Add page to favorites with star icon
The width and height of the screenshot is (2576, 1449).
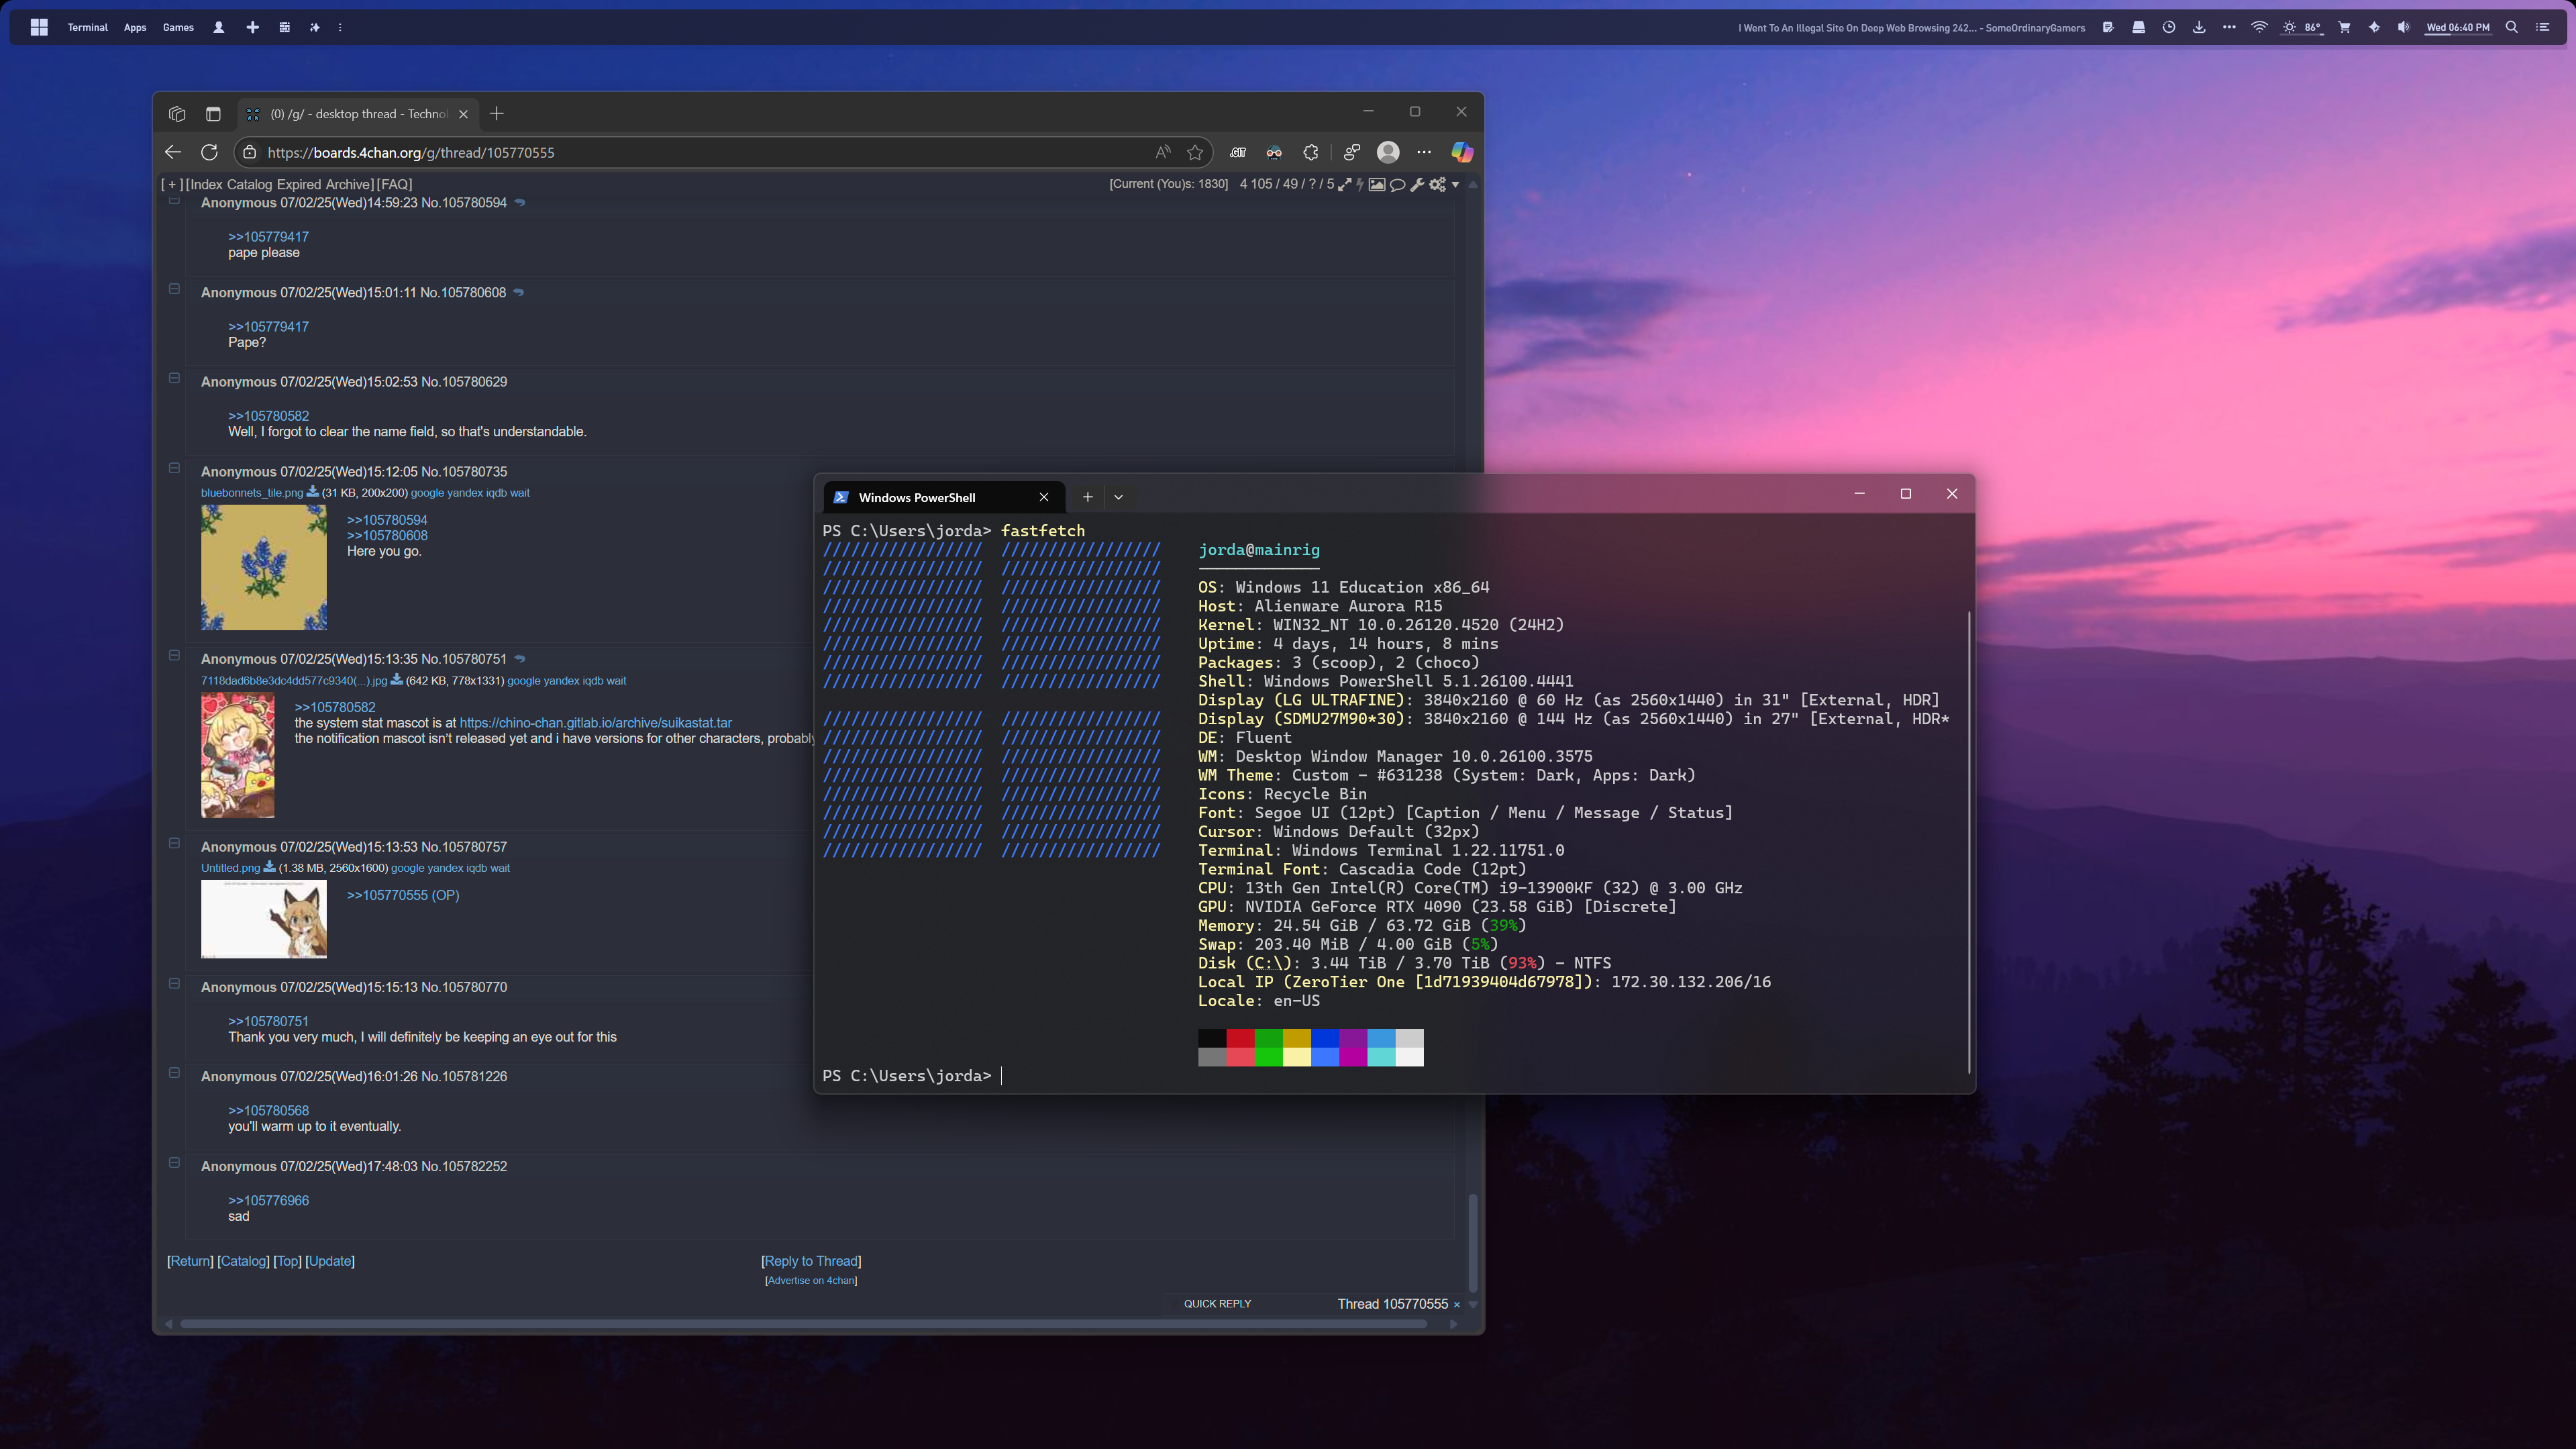click(1194, 152)
